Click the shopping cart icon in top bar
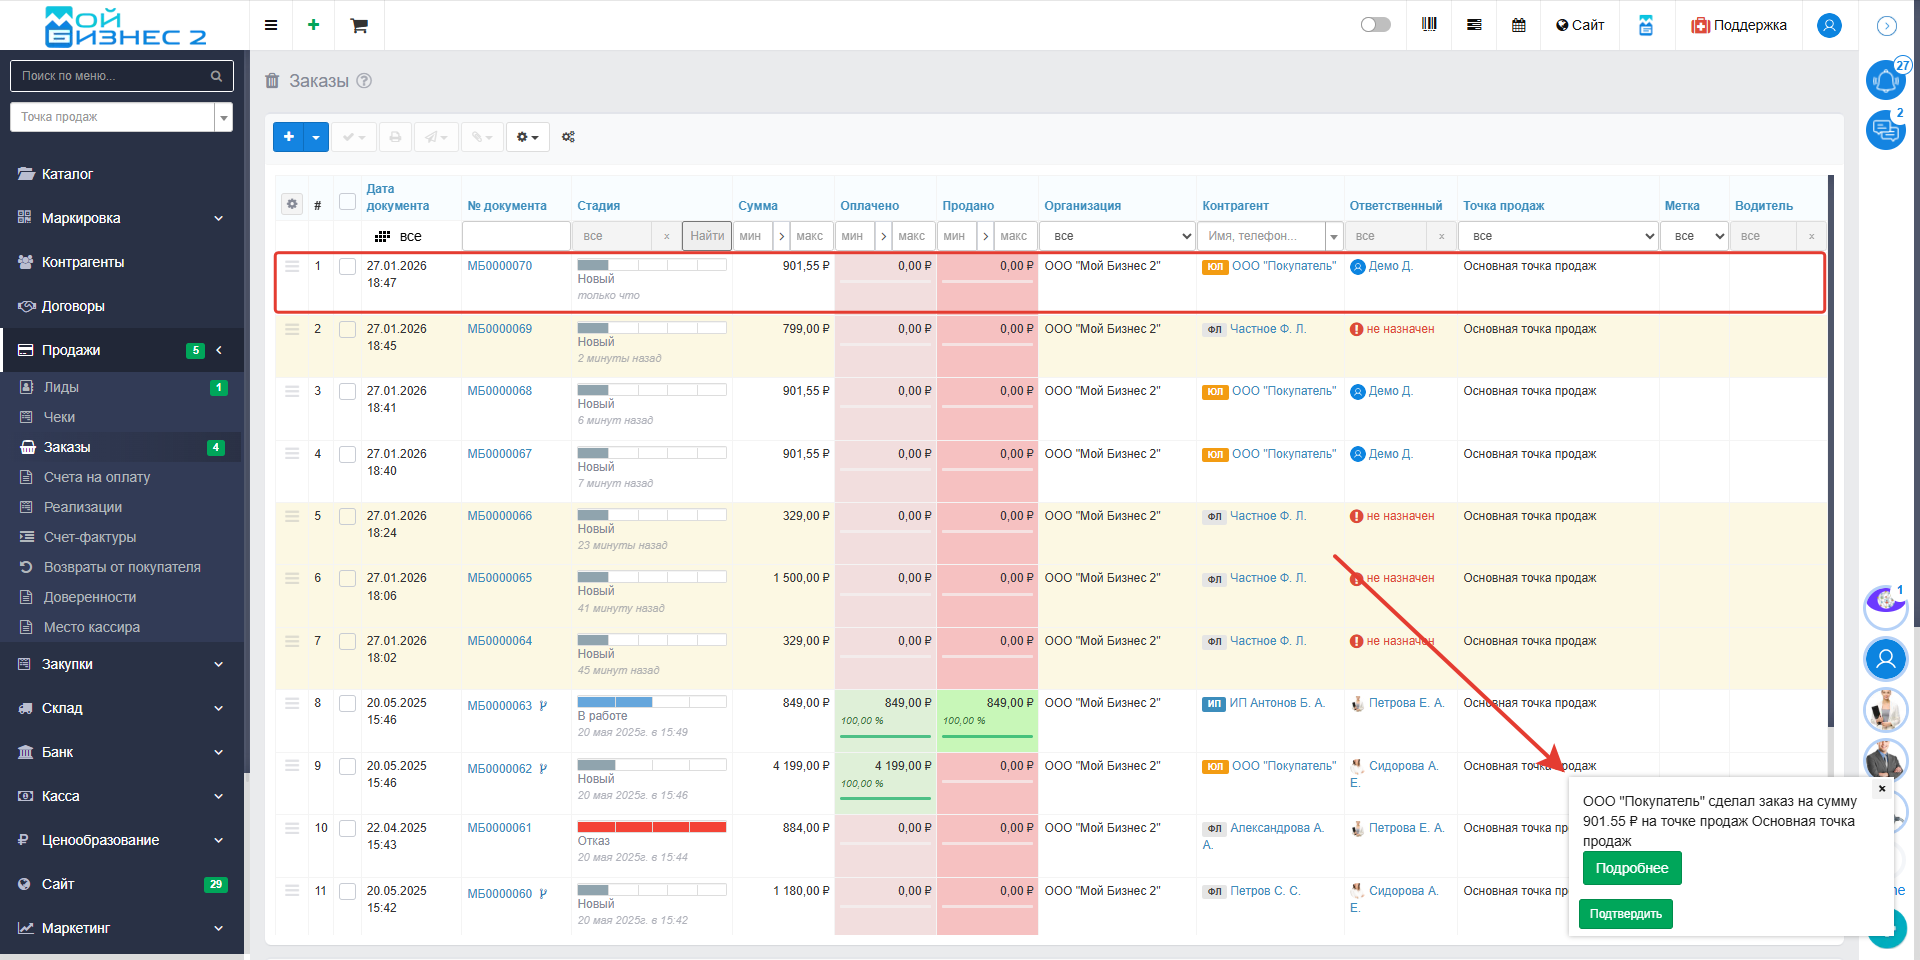This screenshot has height=960, width=1920. pyautogui.click(x=359, y=25)
